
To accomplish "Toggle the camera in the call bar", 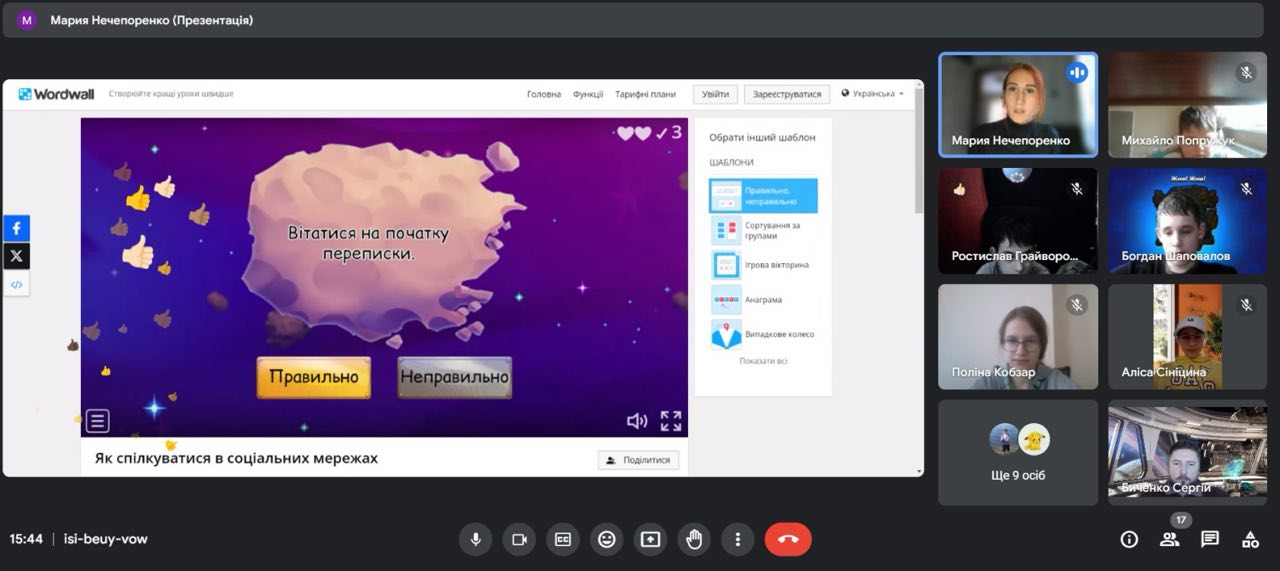I will pyautogui.click(x=519, y=540).
